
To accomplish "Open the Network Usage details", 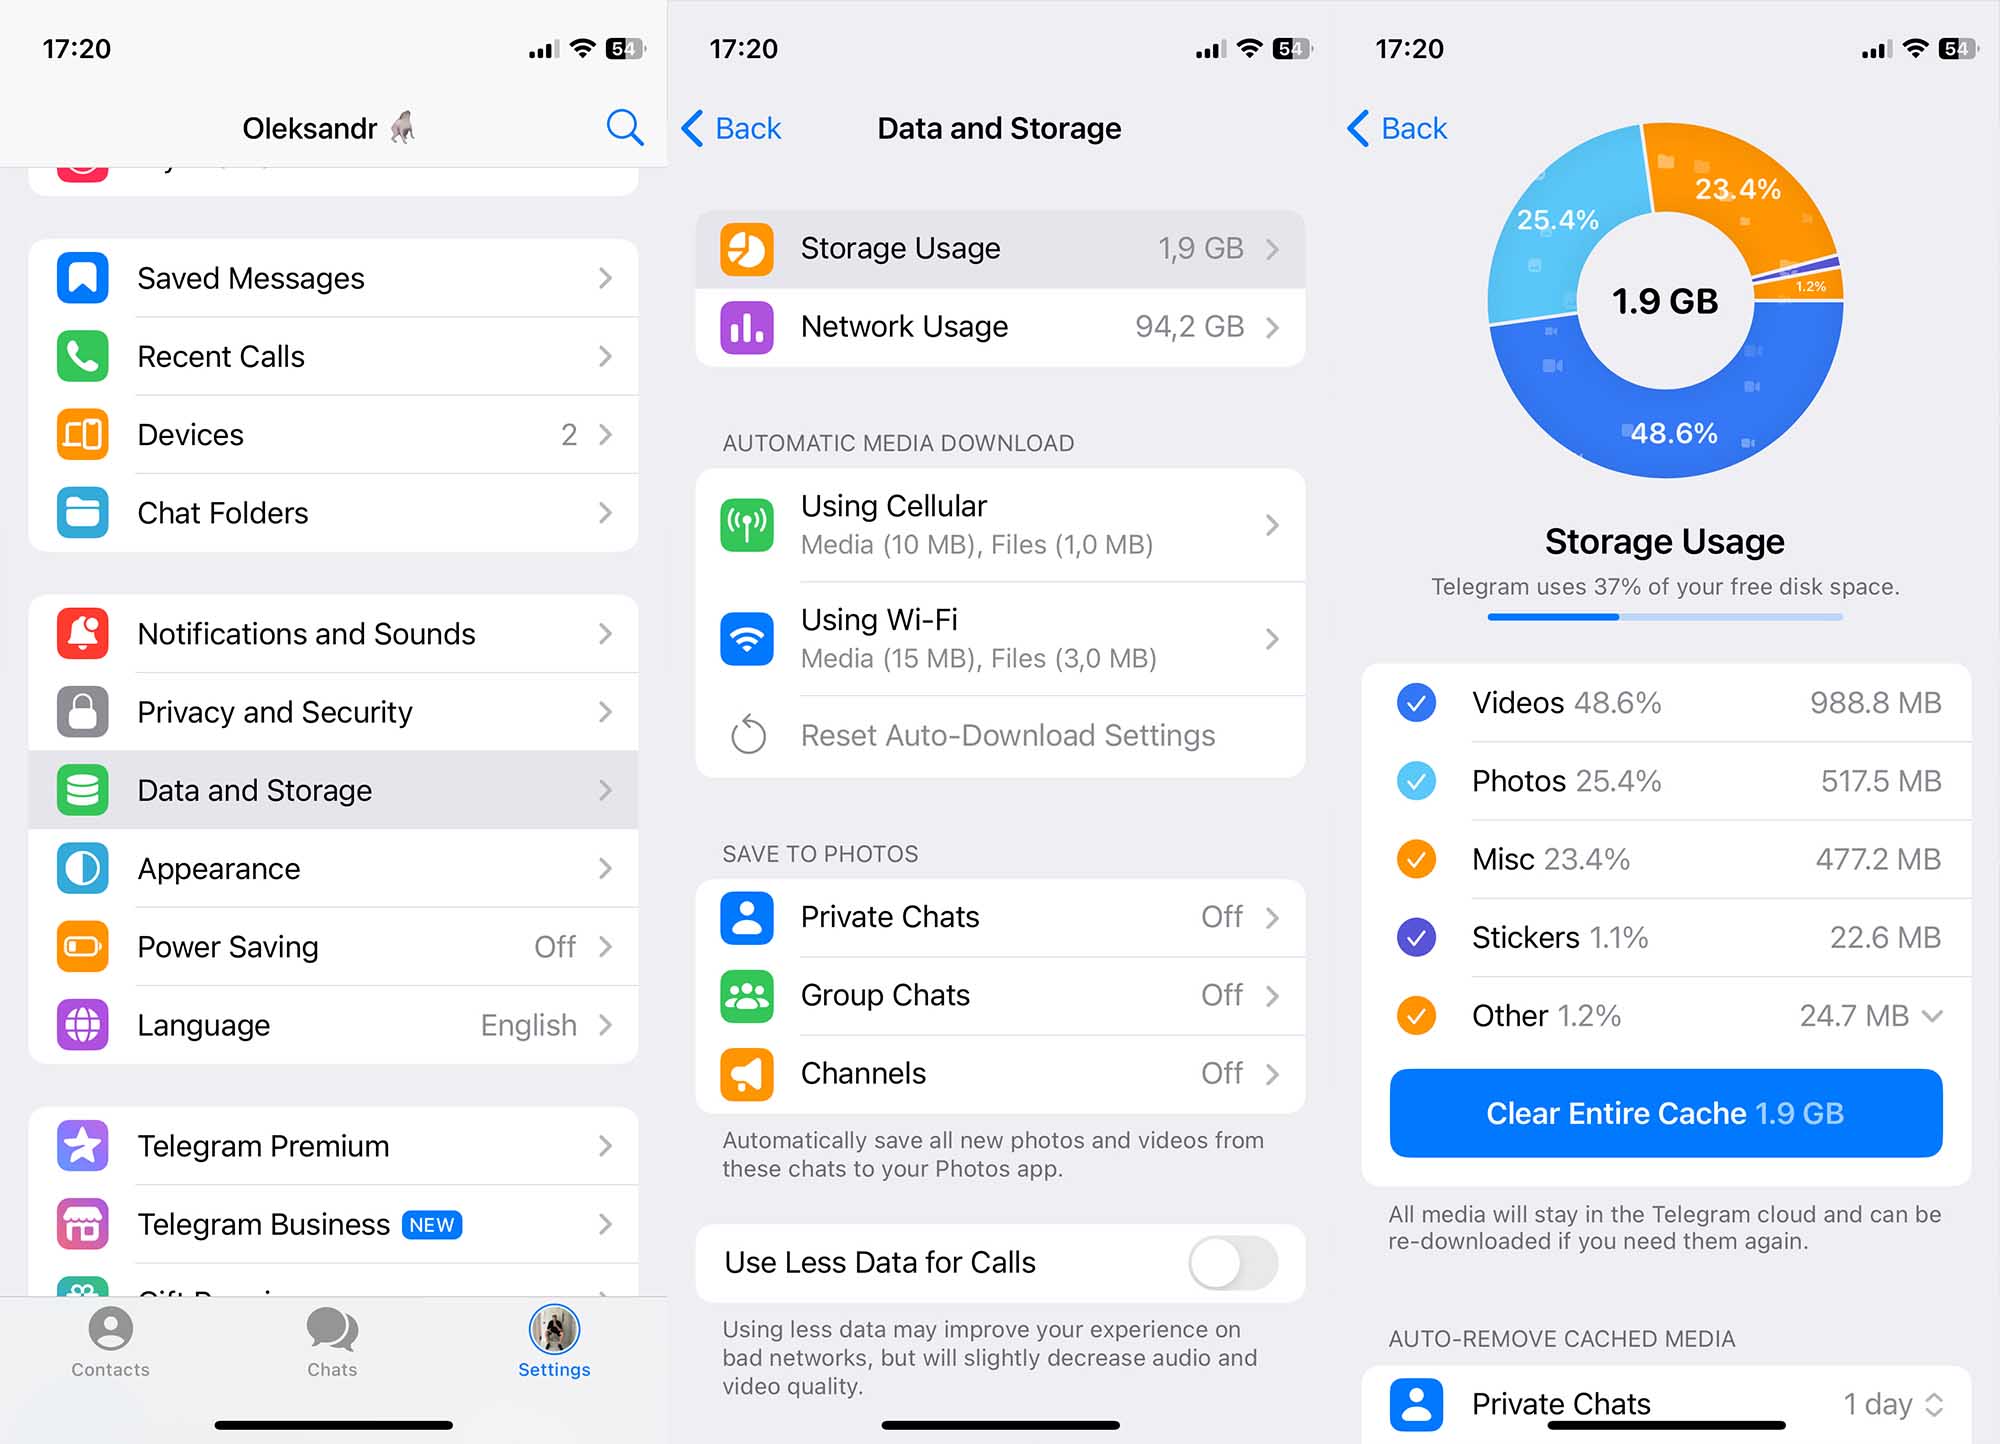I will coord(1002,325).
